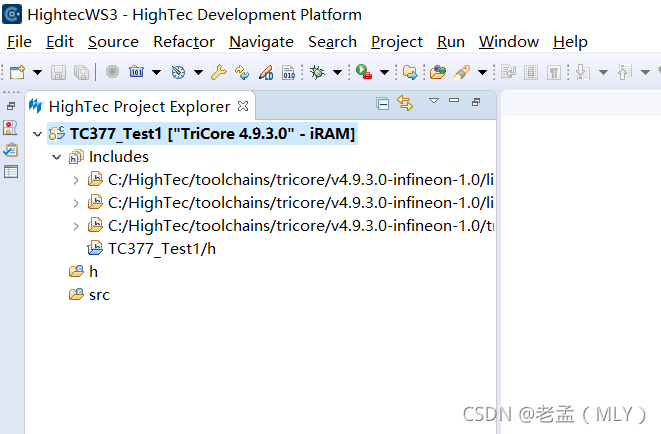Viewport: 661px width, 434px height.
Task: Open the Run menu
Action: click(x=451, y=42)
